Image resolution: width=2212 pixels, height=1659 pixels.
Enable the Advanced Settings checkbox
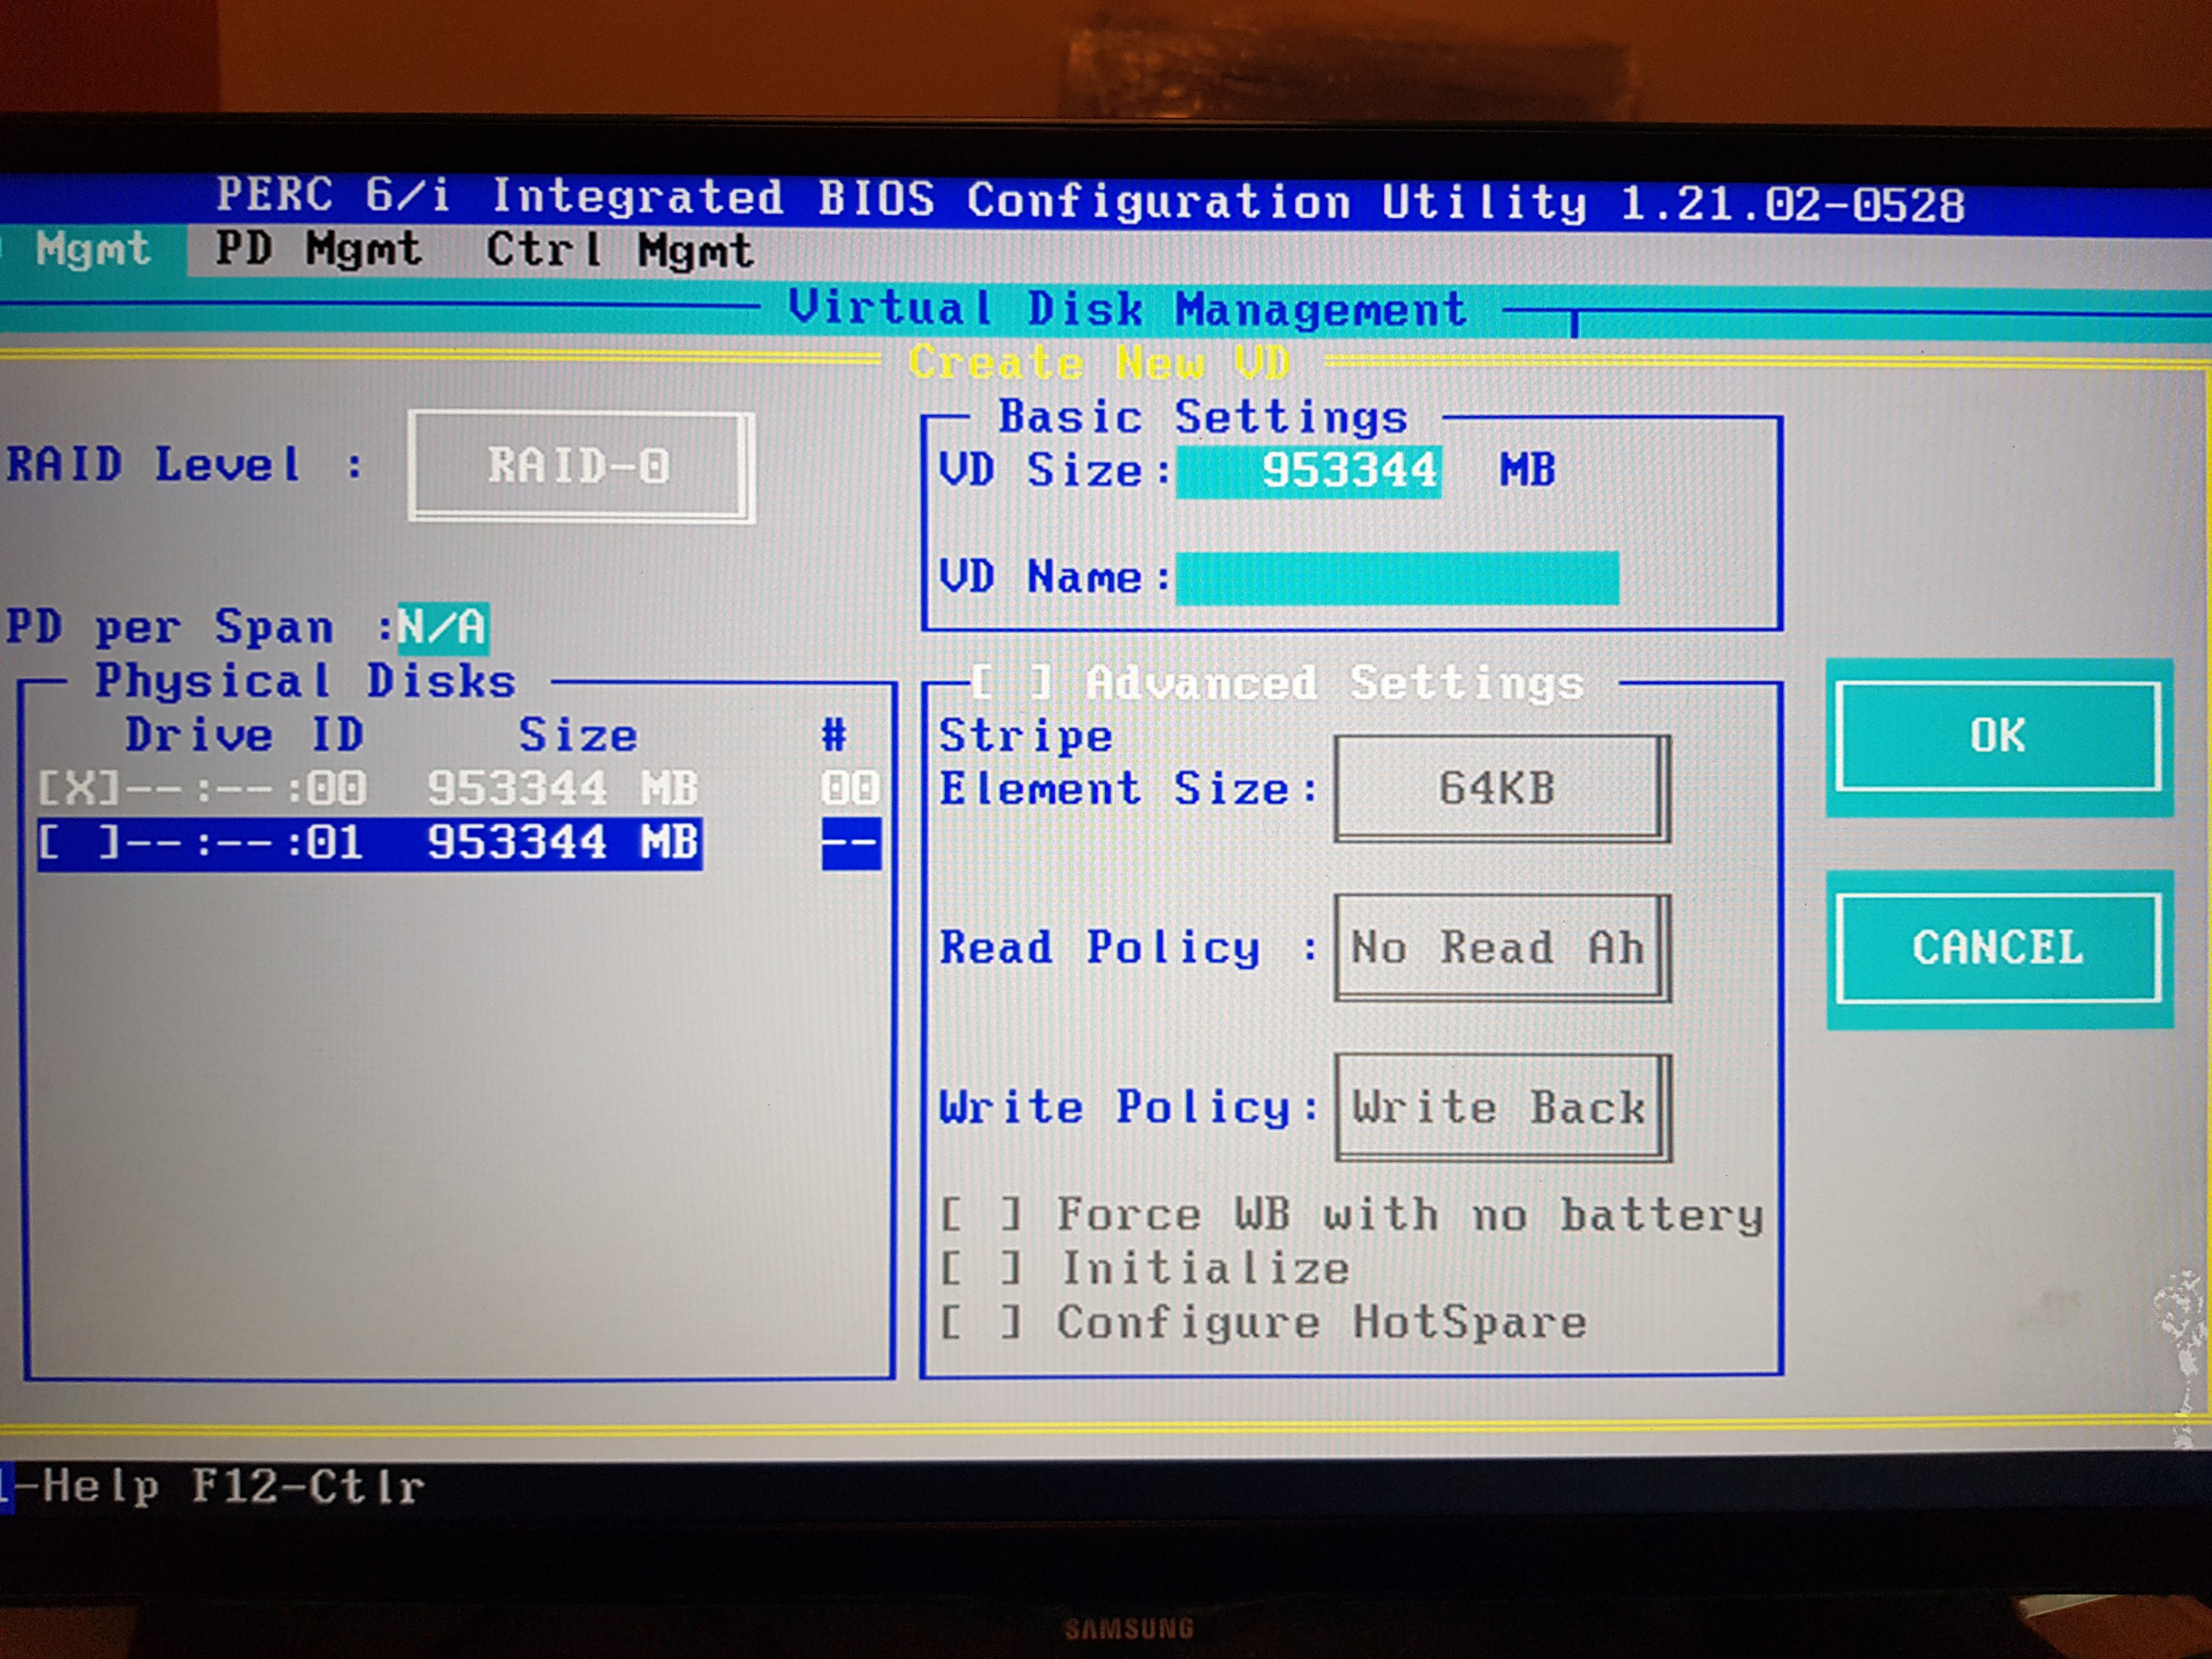click(x=1011, y=683)
